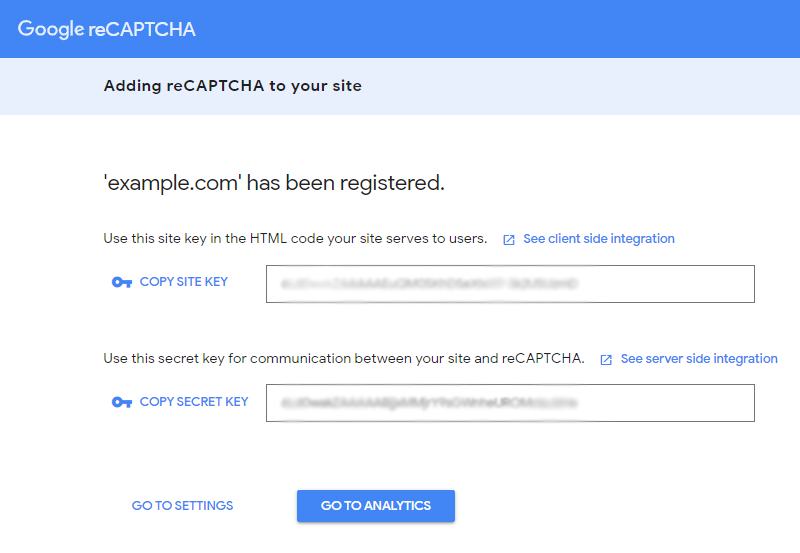800x553 pixels.
Task: Click external-link icon for client side integration
Action: point(509,240)
